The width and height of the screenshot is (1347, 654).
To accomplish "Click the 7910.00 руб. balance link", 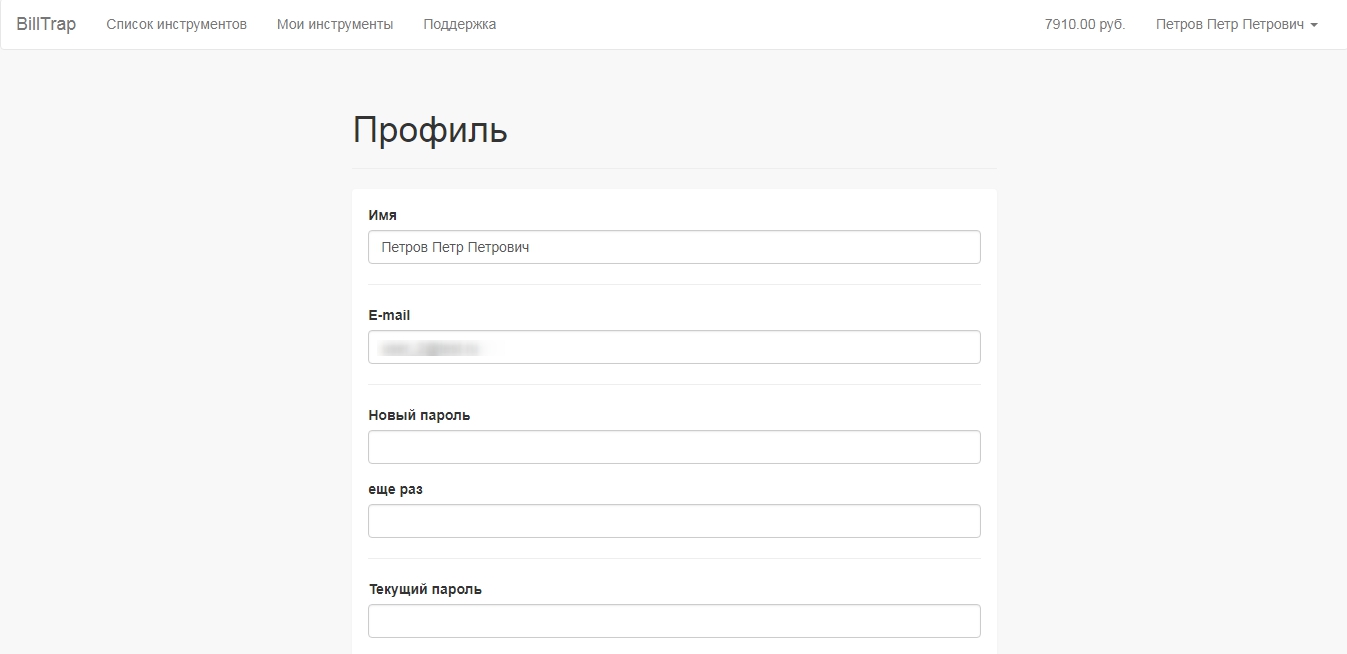I will pyautogui.click(x=1085, y=24).
